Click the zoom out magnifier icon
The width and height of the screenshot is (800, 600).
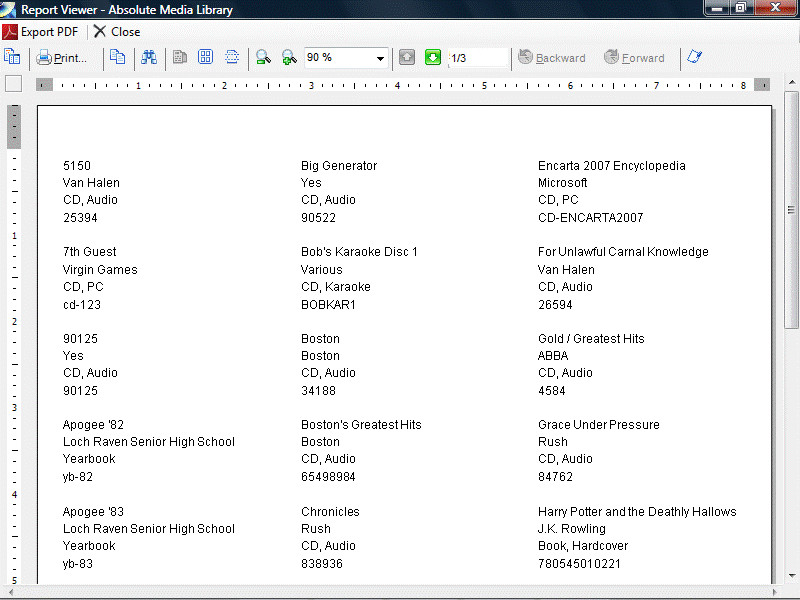point(263,57)
